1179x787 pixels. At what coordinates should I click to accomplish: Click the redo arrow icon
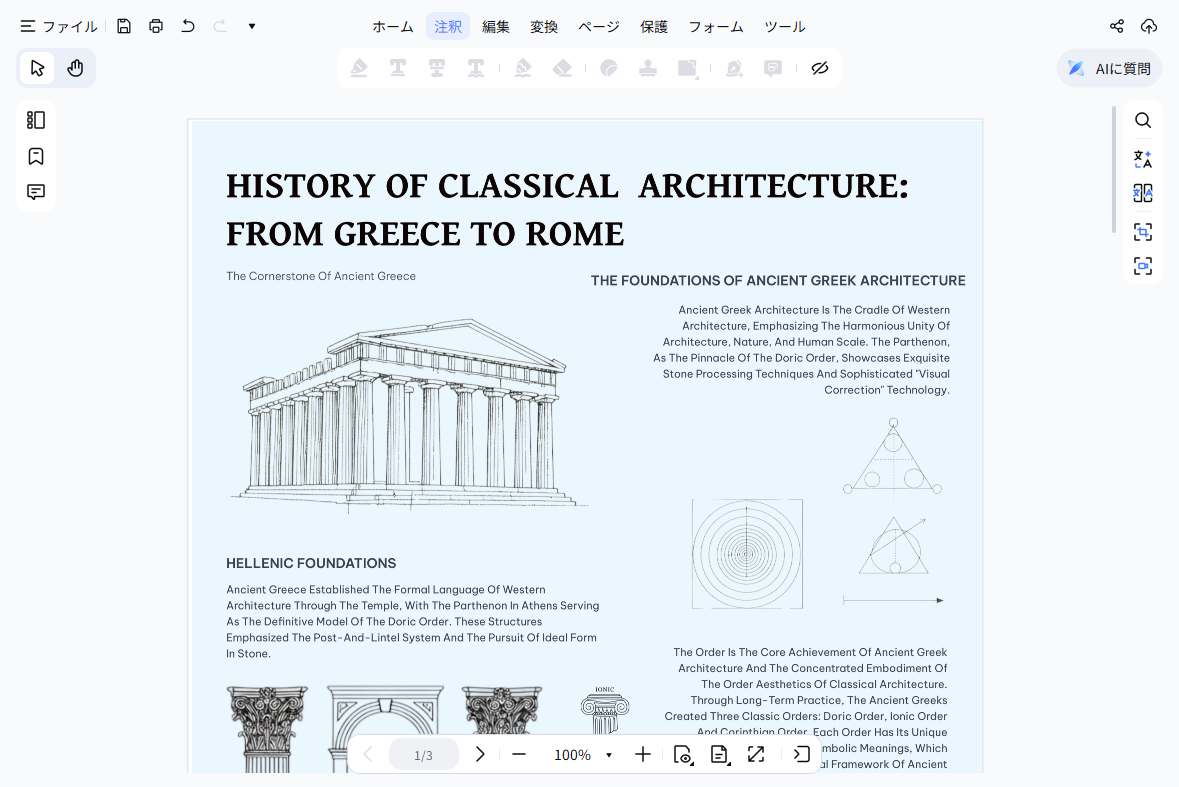coord(220,26)
